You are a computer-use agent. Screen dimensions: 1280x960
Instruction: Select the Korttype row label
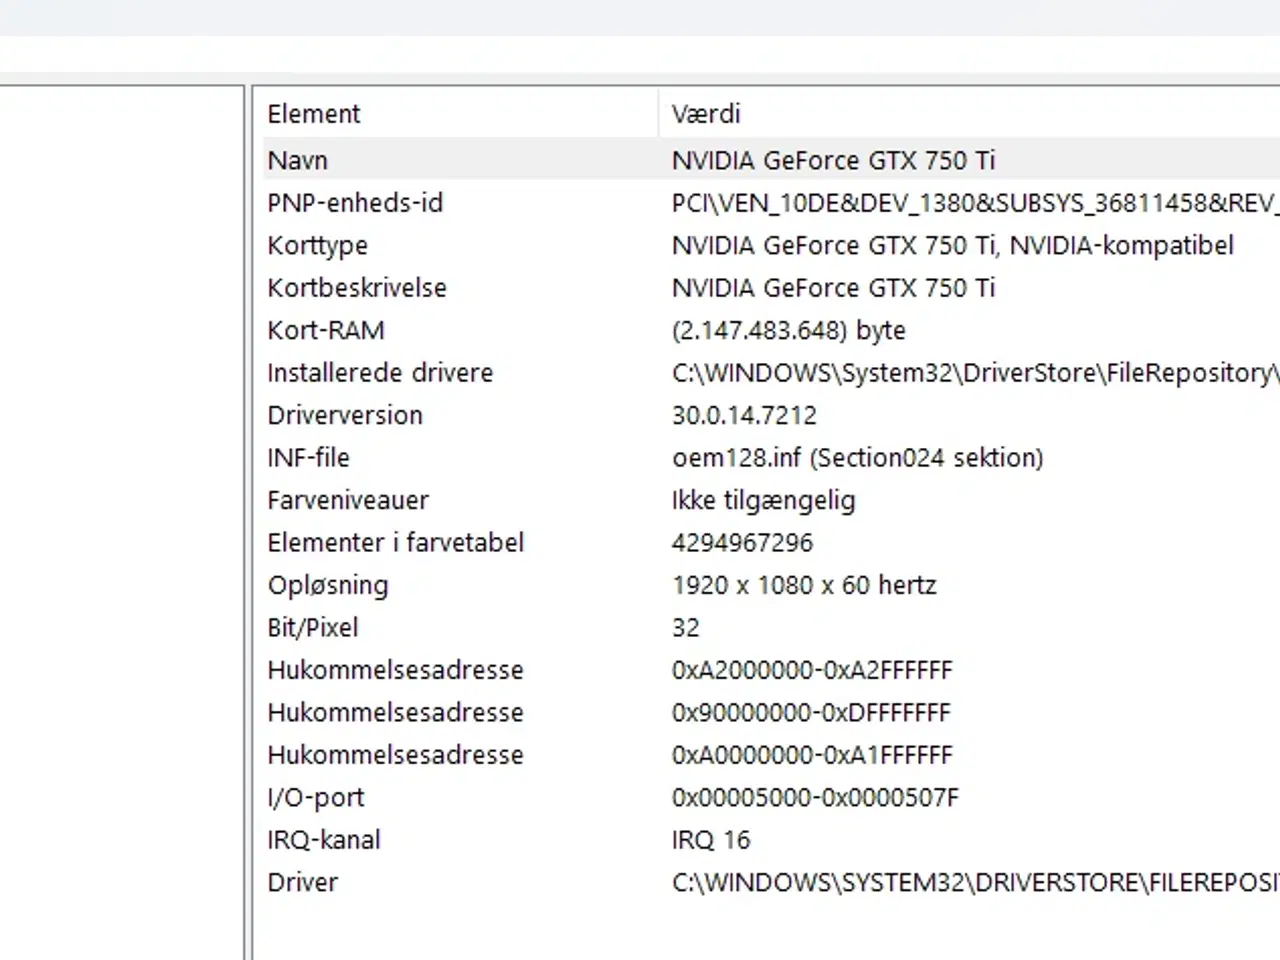(317, 246)
